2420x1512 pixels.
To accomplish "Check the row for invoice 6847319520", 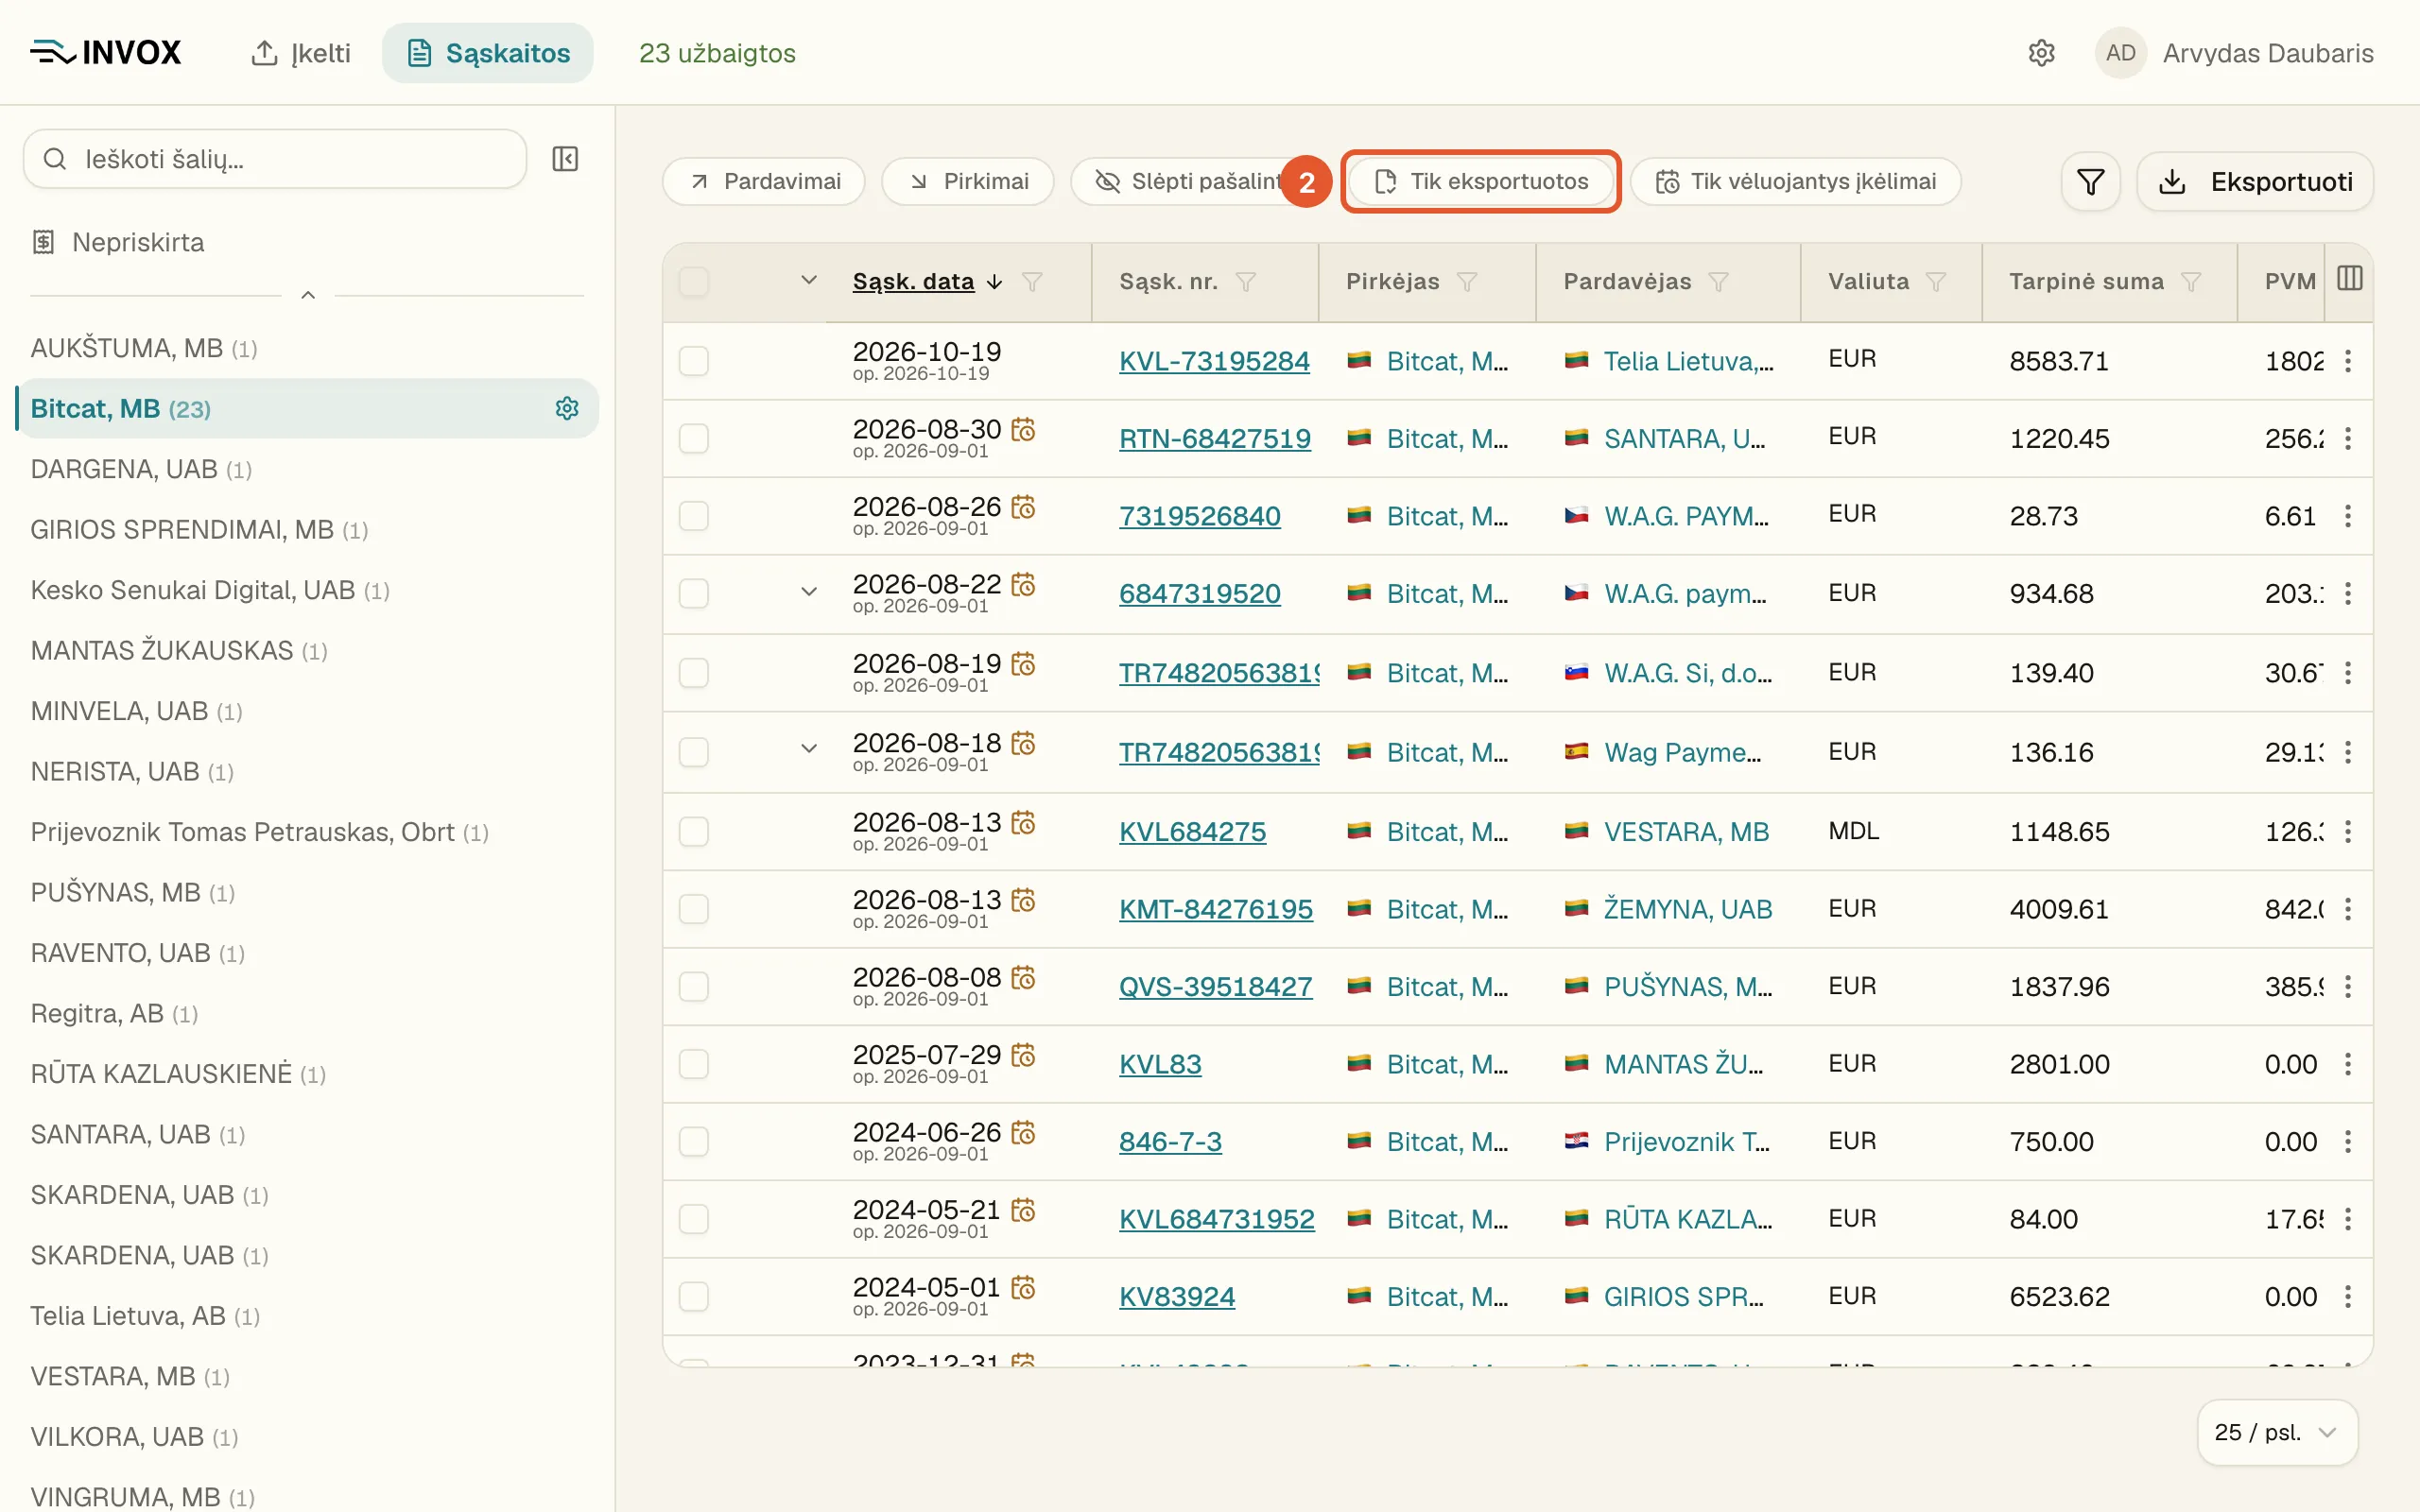I will pos(694,594).
